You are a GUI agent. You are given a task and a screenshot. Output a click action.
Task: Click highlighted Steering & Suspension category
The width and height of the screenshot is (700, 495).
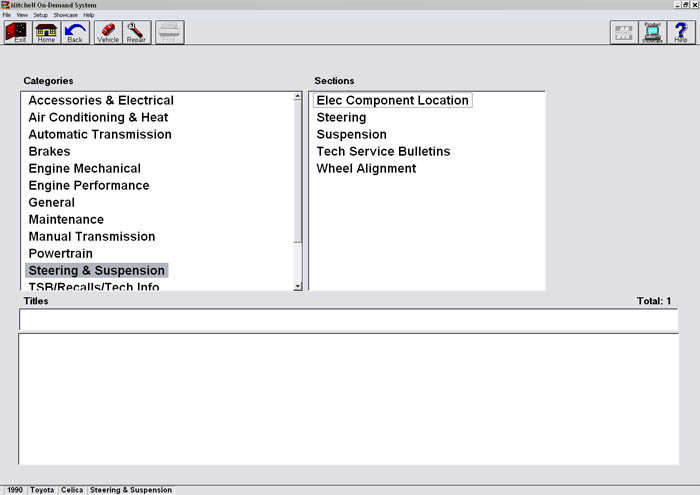tap(96, 270)
